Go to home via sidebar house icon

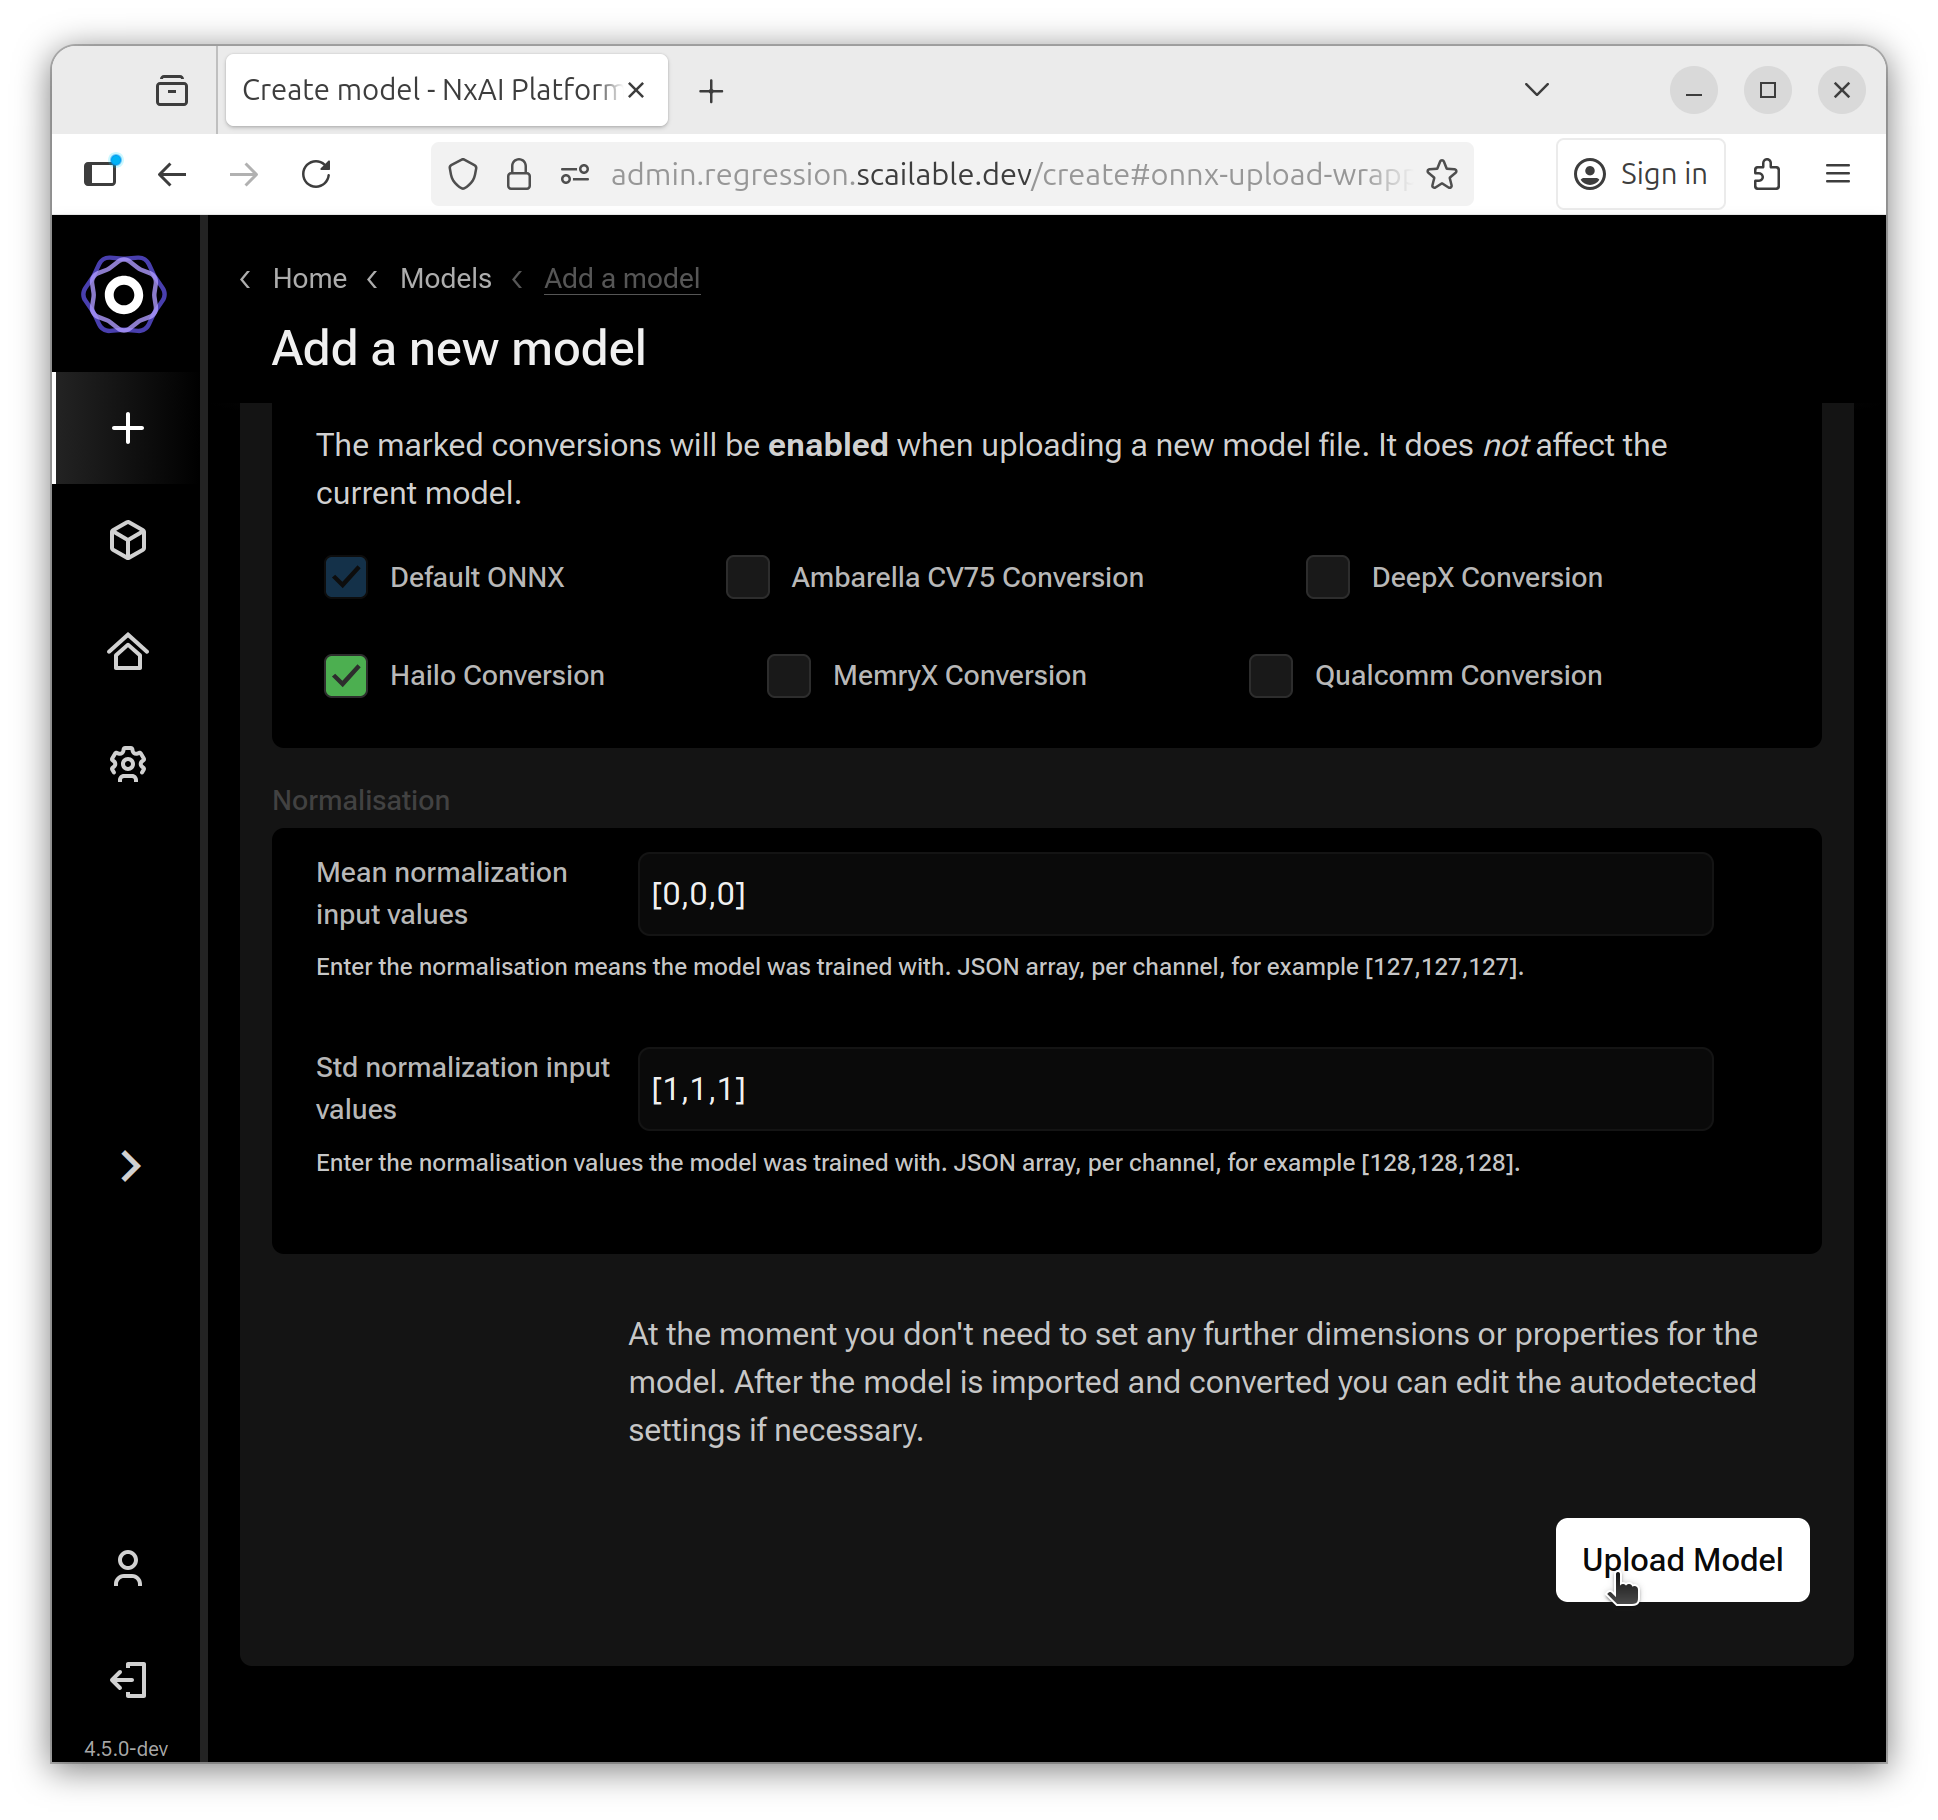click(x=128, y=652)
